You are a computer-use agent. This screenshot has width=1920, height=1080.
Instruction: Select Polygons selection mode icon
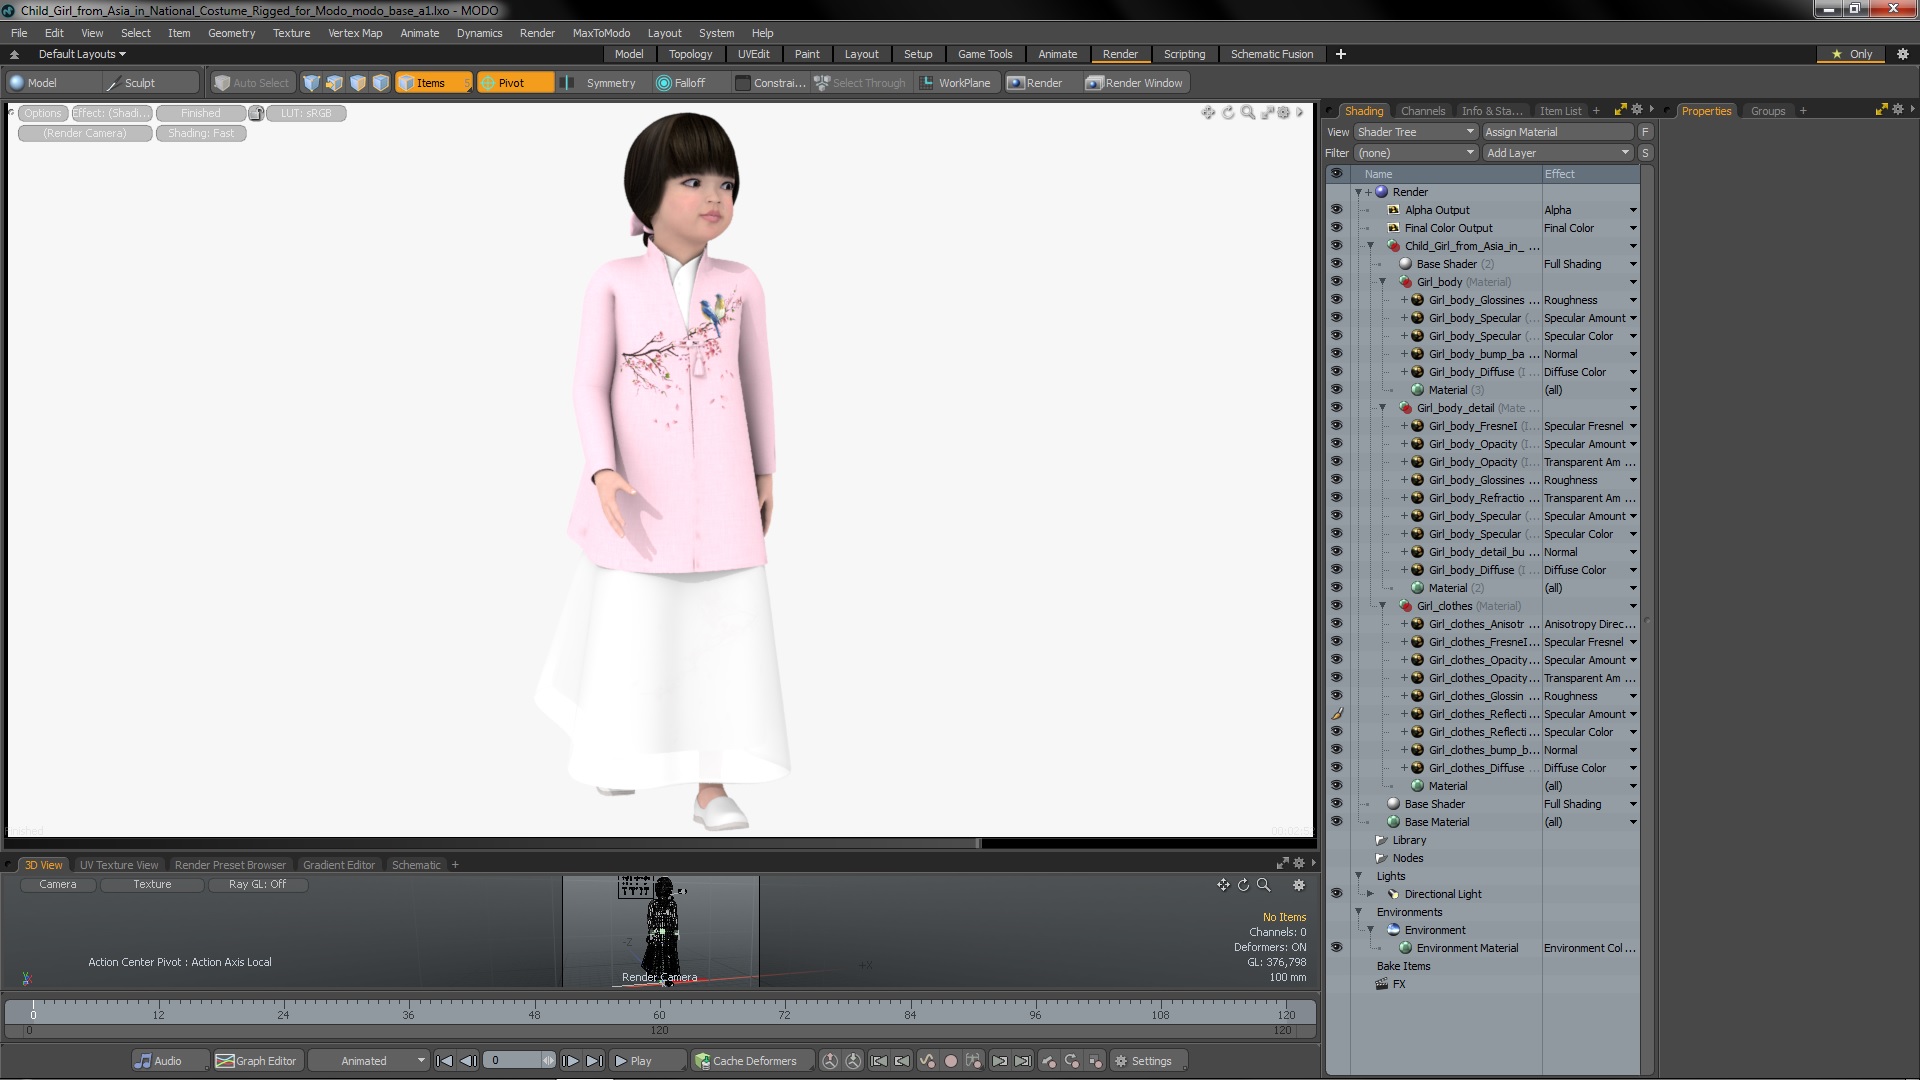pyautogui.click(x=357, y=83)
